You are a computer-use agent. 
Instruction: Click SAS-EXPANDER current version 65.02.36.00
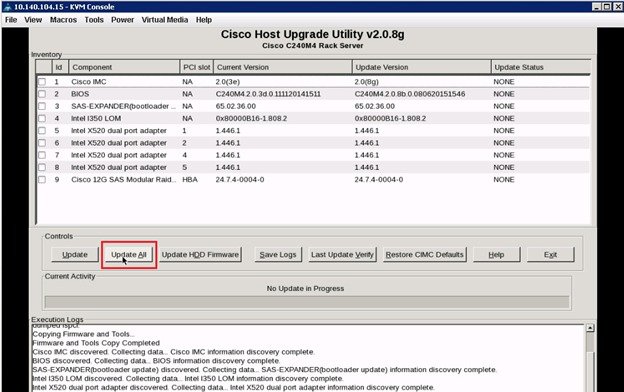click(x=236, y=106)
